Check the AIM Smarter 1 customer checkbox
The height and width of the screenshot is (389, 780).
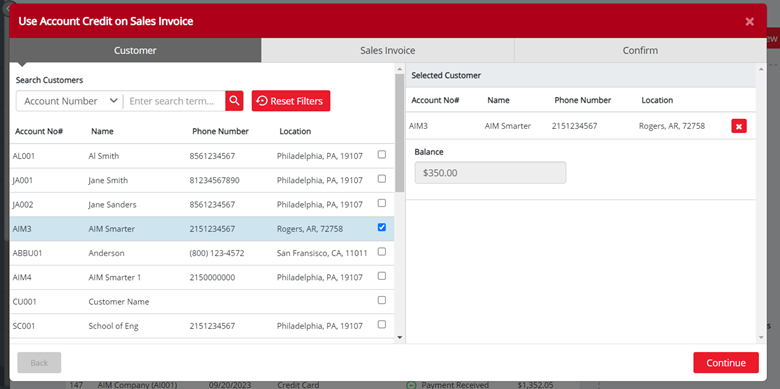click(382, 276)
